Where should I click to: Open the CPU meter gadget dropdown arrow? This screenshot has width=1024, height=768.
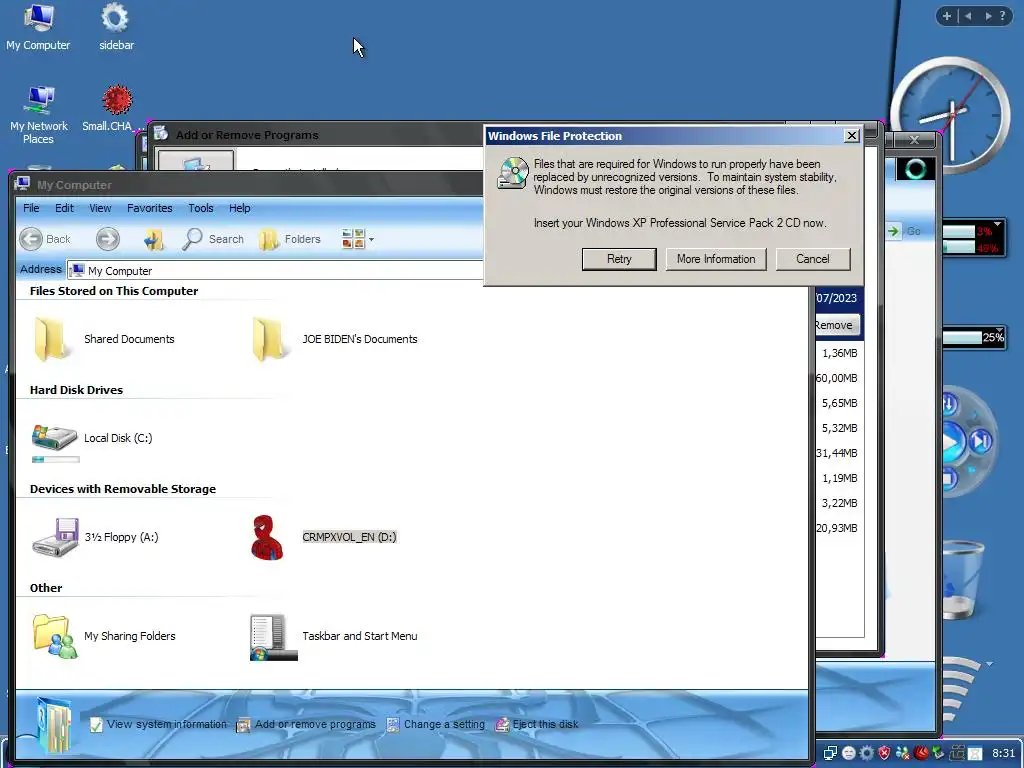[998, 224]
